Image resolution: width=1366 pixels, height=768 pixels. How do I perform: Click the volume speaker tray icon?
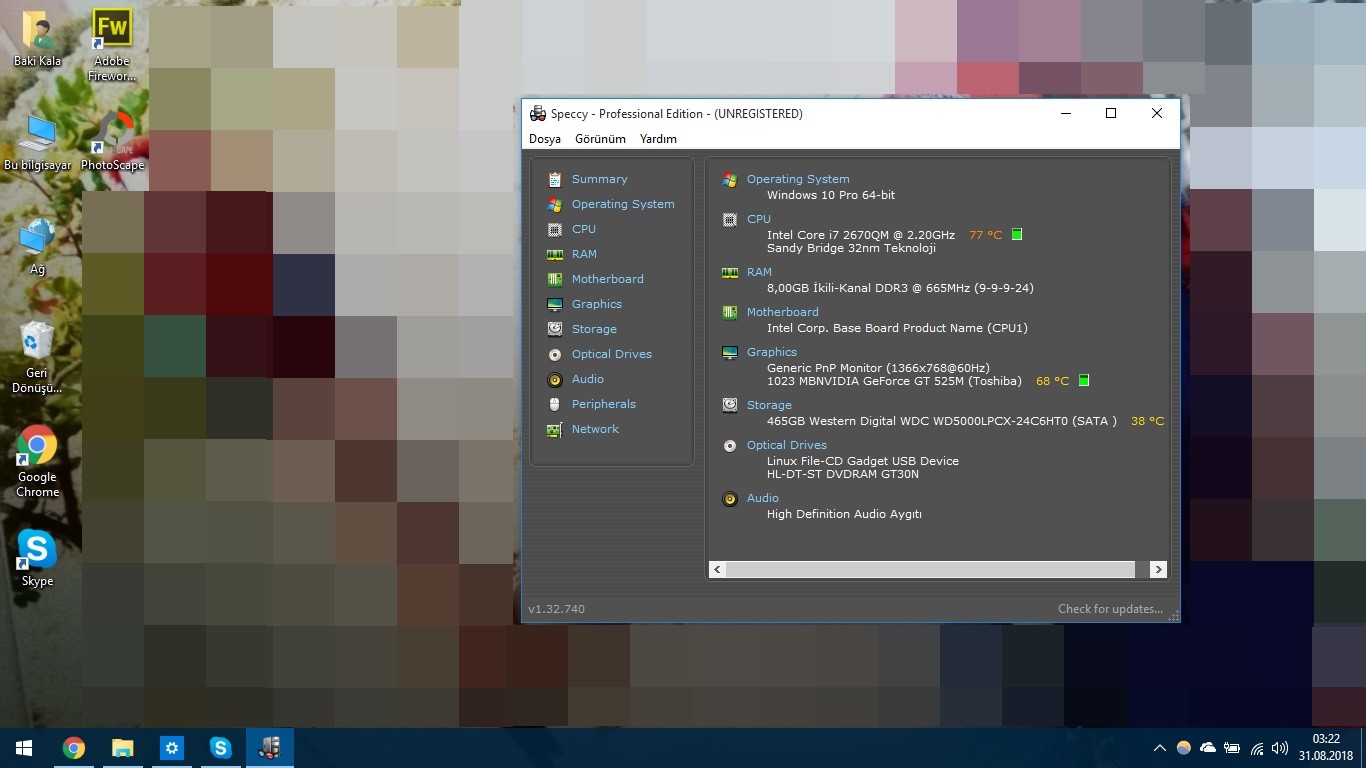pos(1280,748)
